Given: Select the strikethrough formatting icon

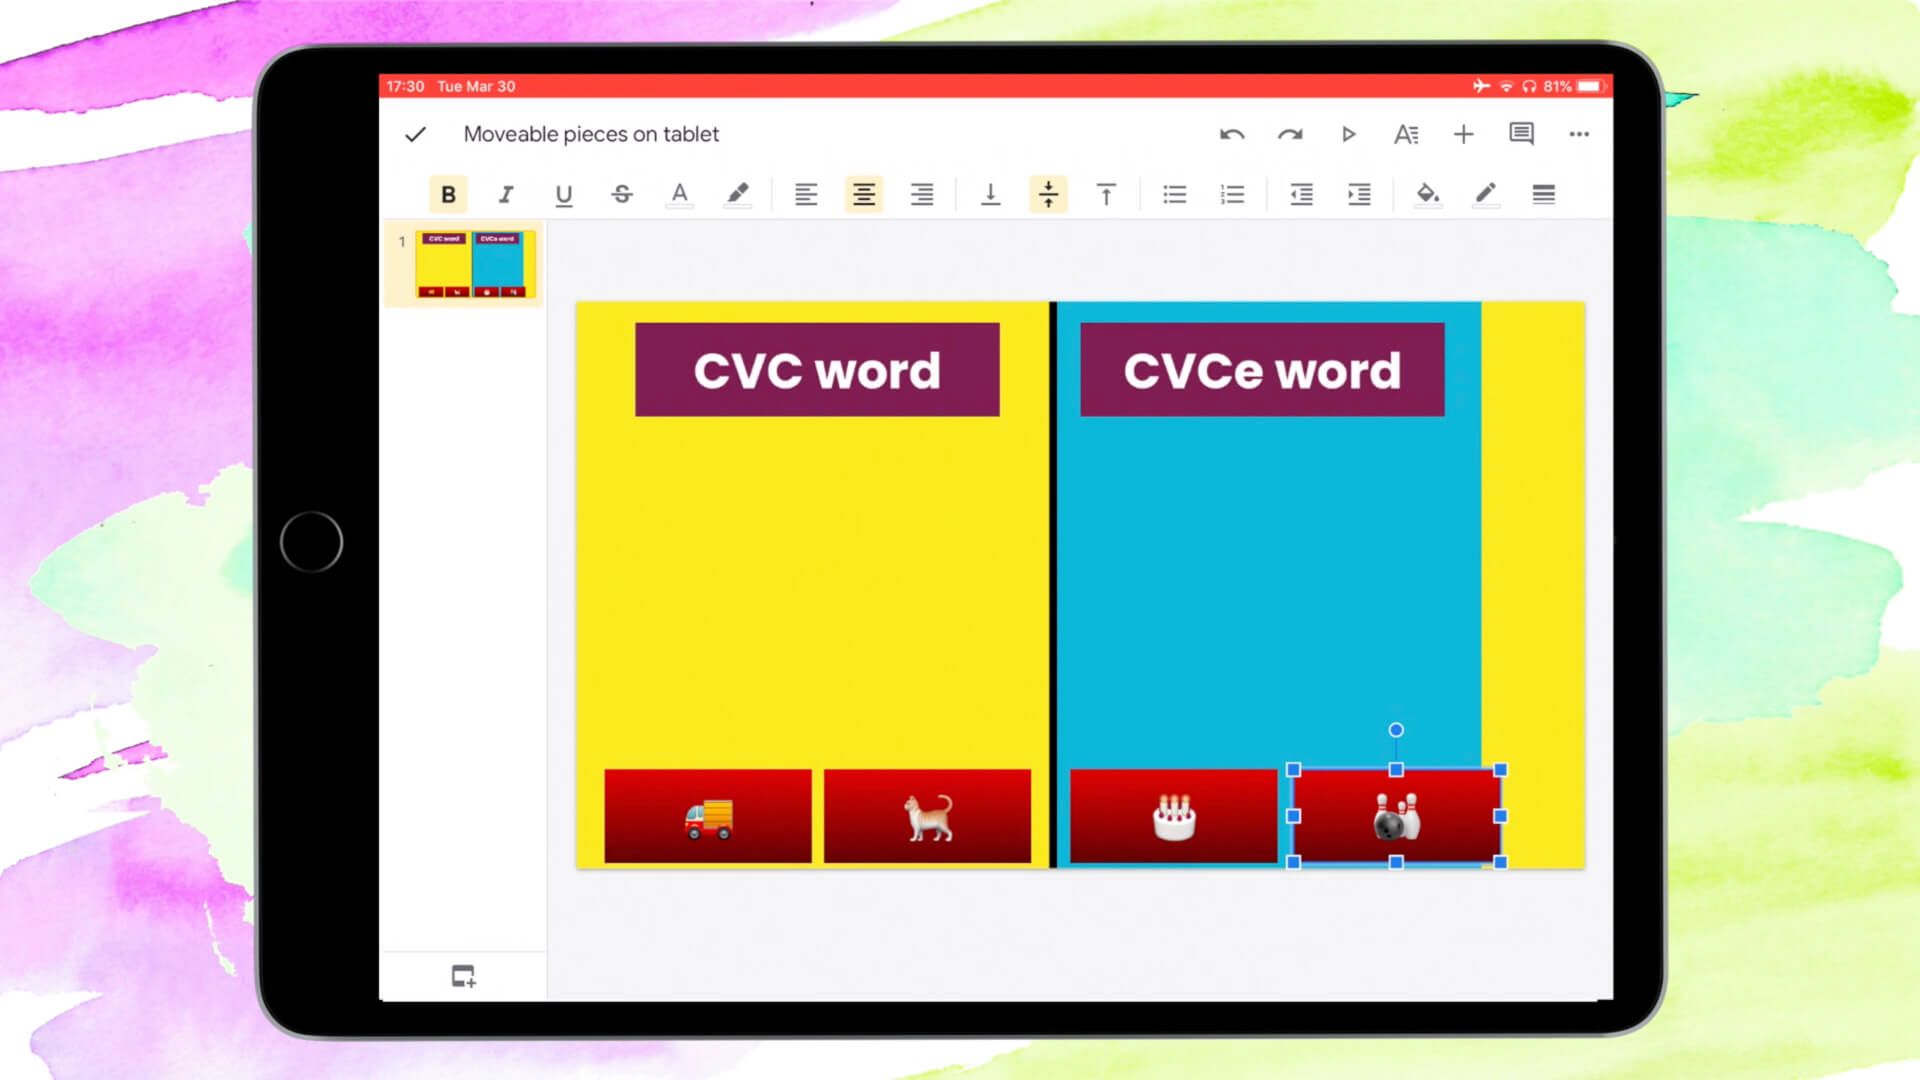Looking at the screenshot, I should pyautogui.click(x=622, y=194).
